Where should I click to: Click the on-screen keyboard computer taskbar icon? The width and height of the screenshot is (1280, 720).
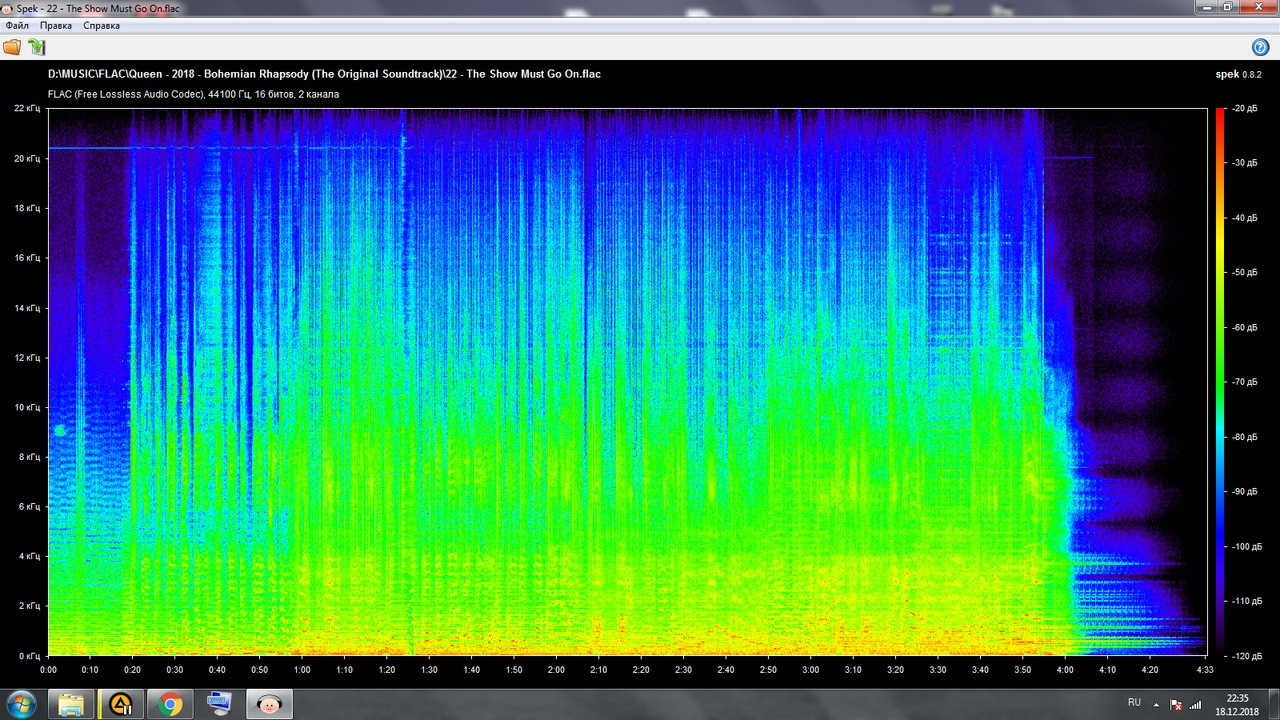pyautogui.click(x=219, y=704)
